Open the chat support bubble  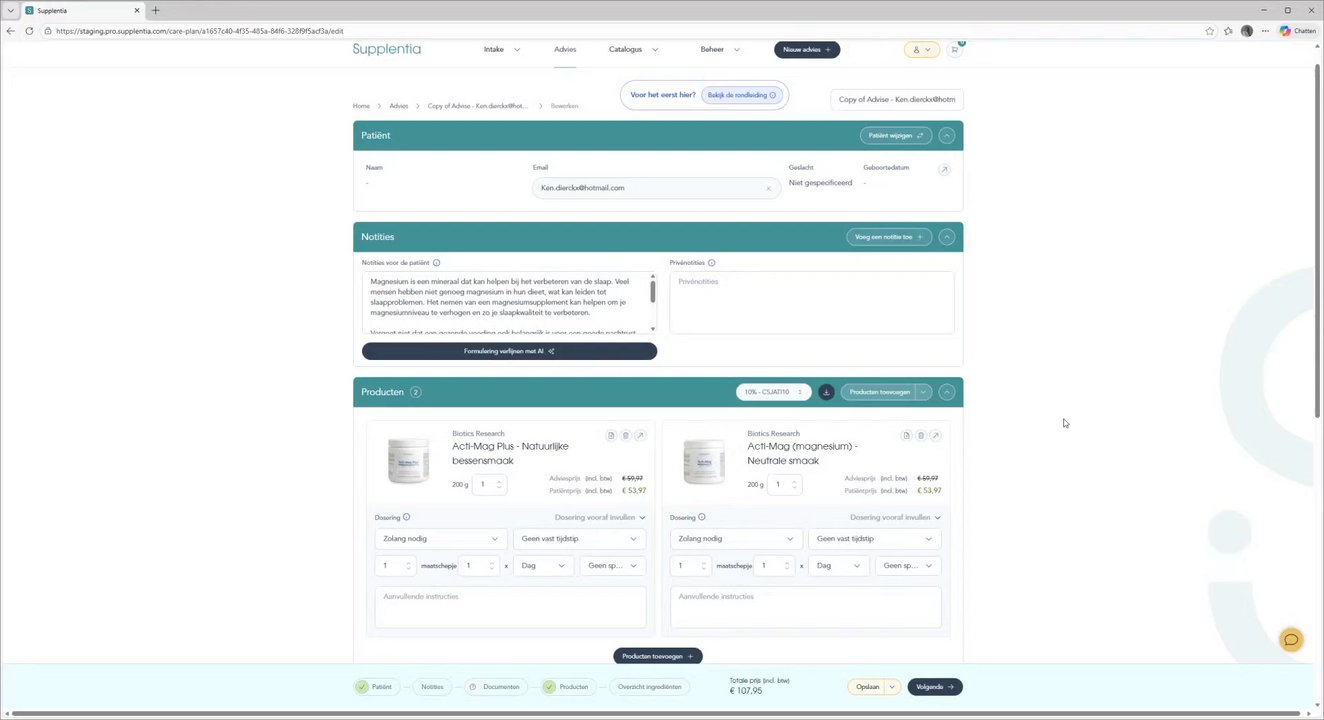(1291, 640)
